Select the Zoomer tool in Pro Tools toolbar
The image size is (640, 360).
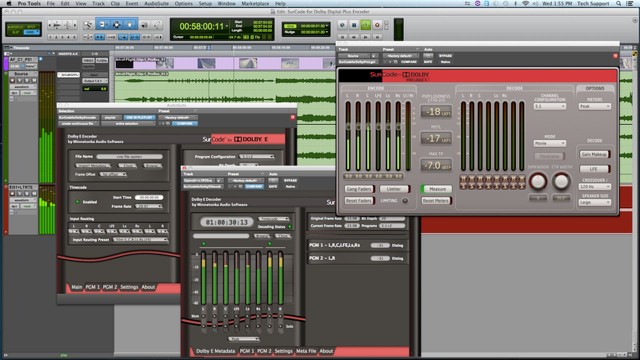(88, 25)
